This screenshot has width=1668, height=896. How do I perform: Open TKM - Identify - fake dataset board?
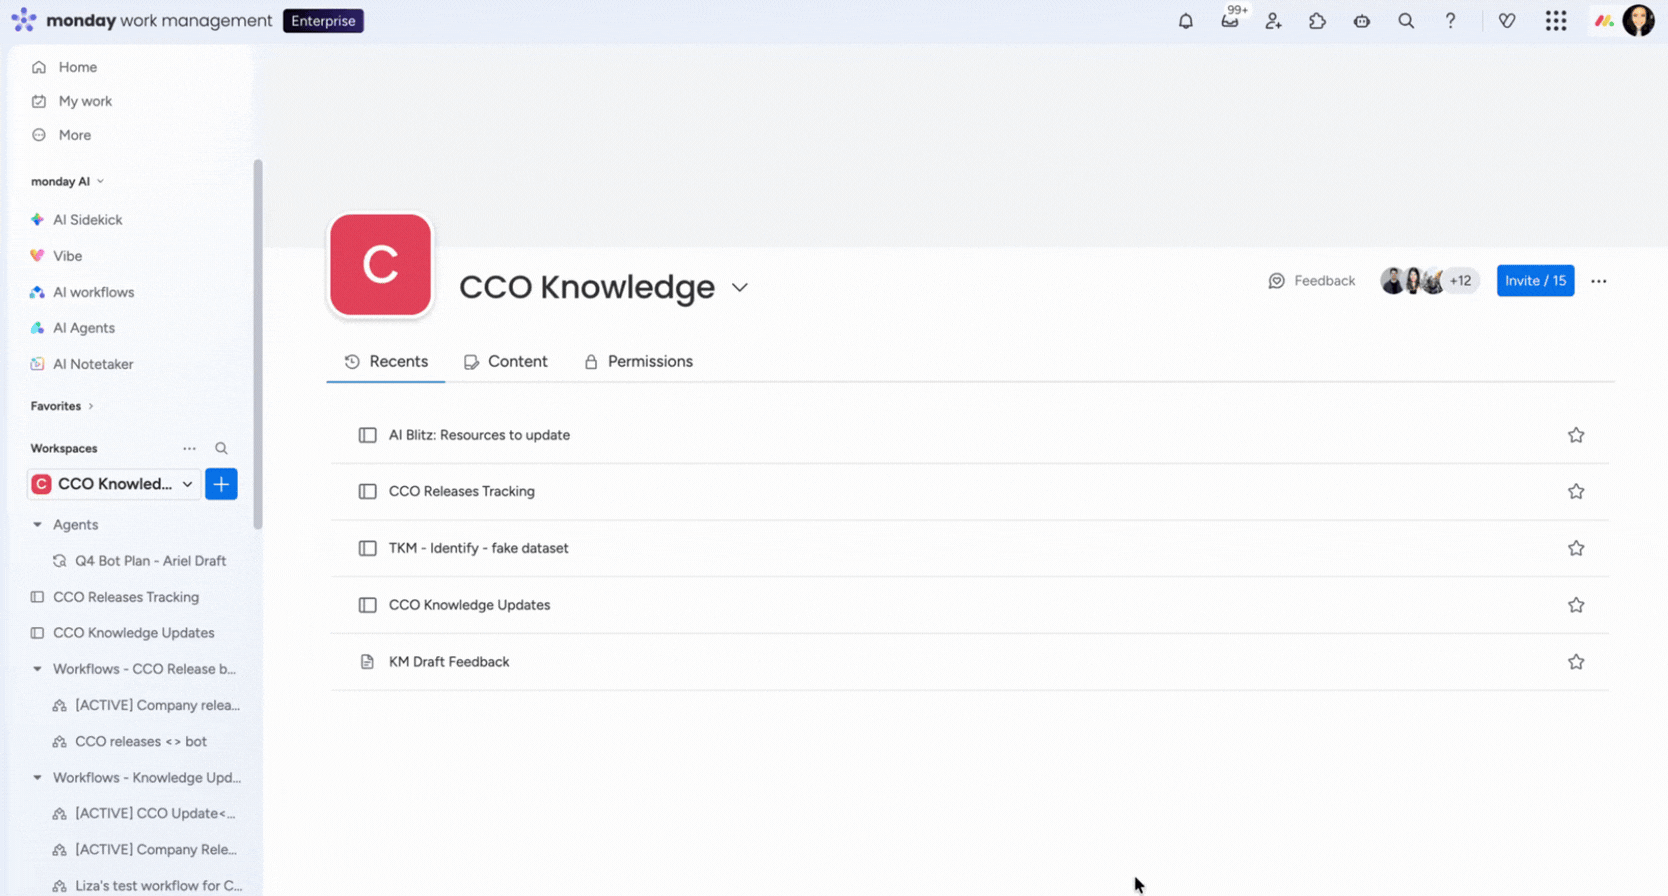pyautogui.click(x=478, y=548)
